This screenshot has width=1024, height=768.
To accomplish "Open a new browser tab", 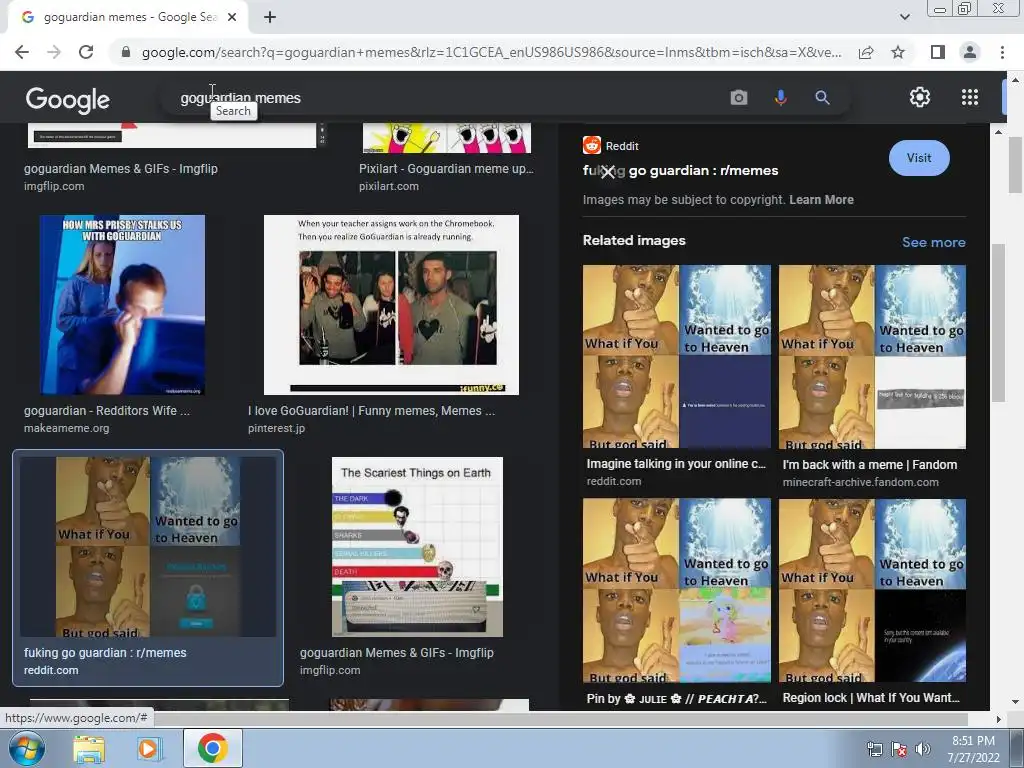I will point(270,17).
